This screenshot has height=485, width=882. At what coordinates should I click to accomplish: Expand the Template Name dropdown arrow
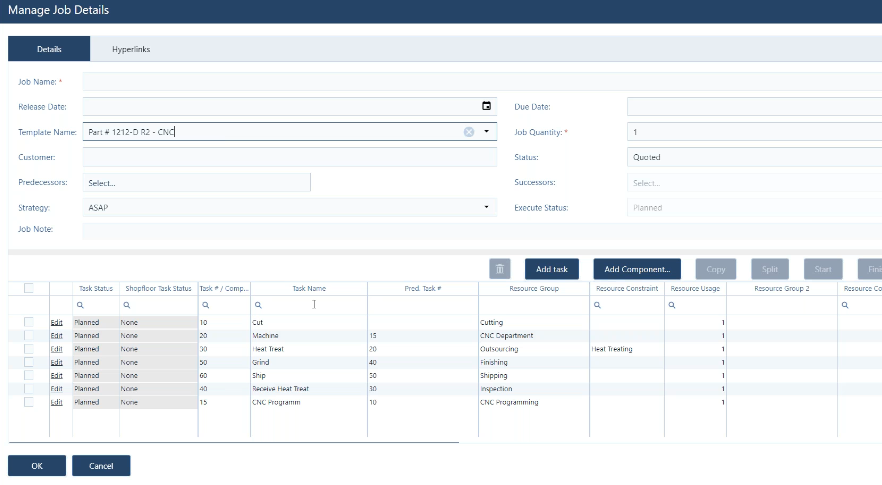[x=487, y=132]
